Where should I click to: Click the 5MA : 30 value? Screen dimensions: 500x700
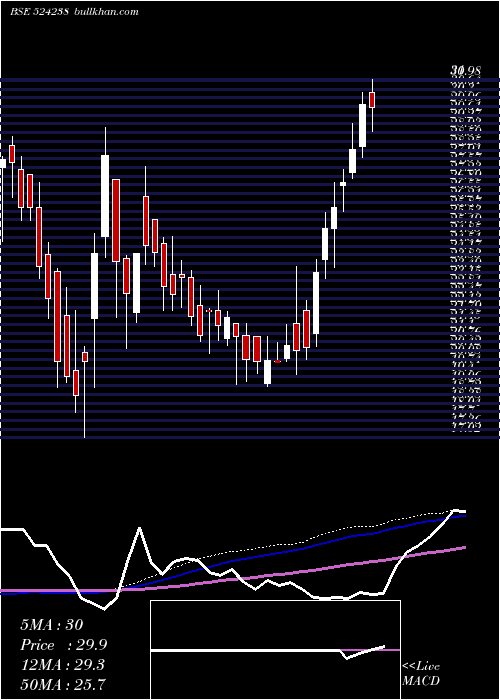click(52, 624)
